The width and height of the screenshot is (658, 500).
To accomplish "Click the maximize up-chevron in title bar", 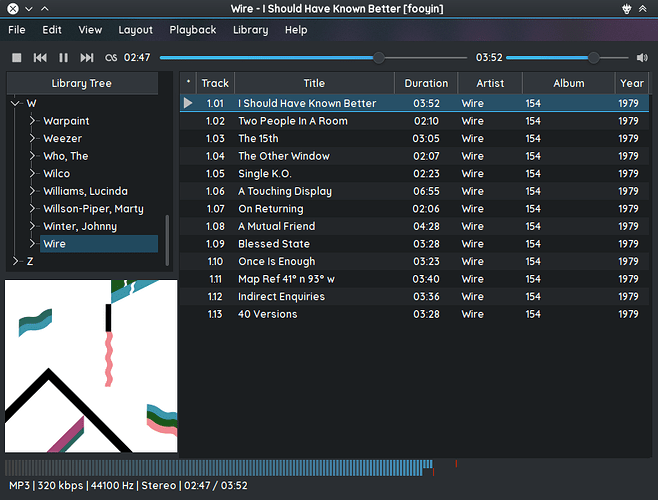I will point(44,8).
